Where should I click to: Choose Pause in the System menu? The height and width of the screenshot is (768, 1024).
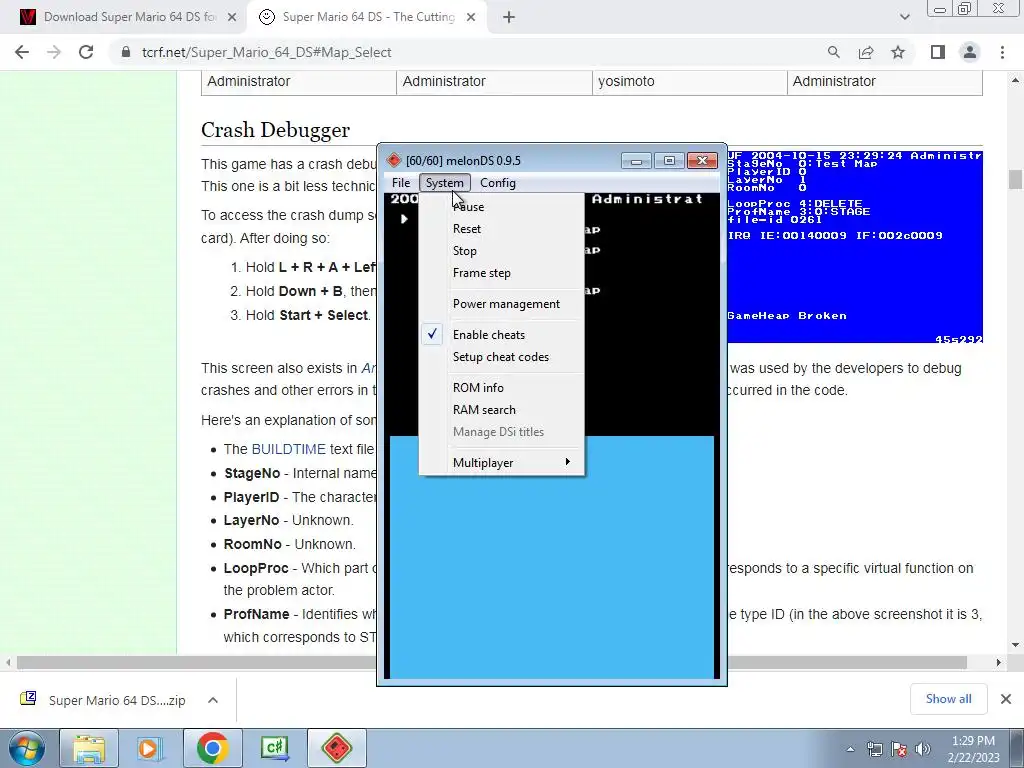pos(502,206)
